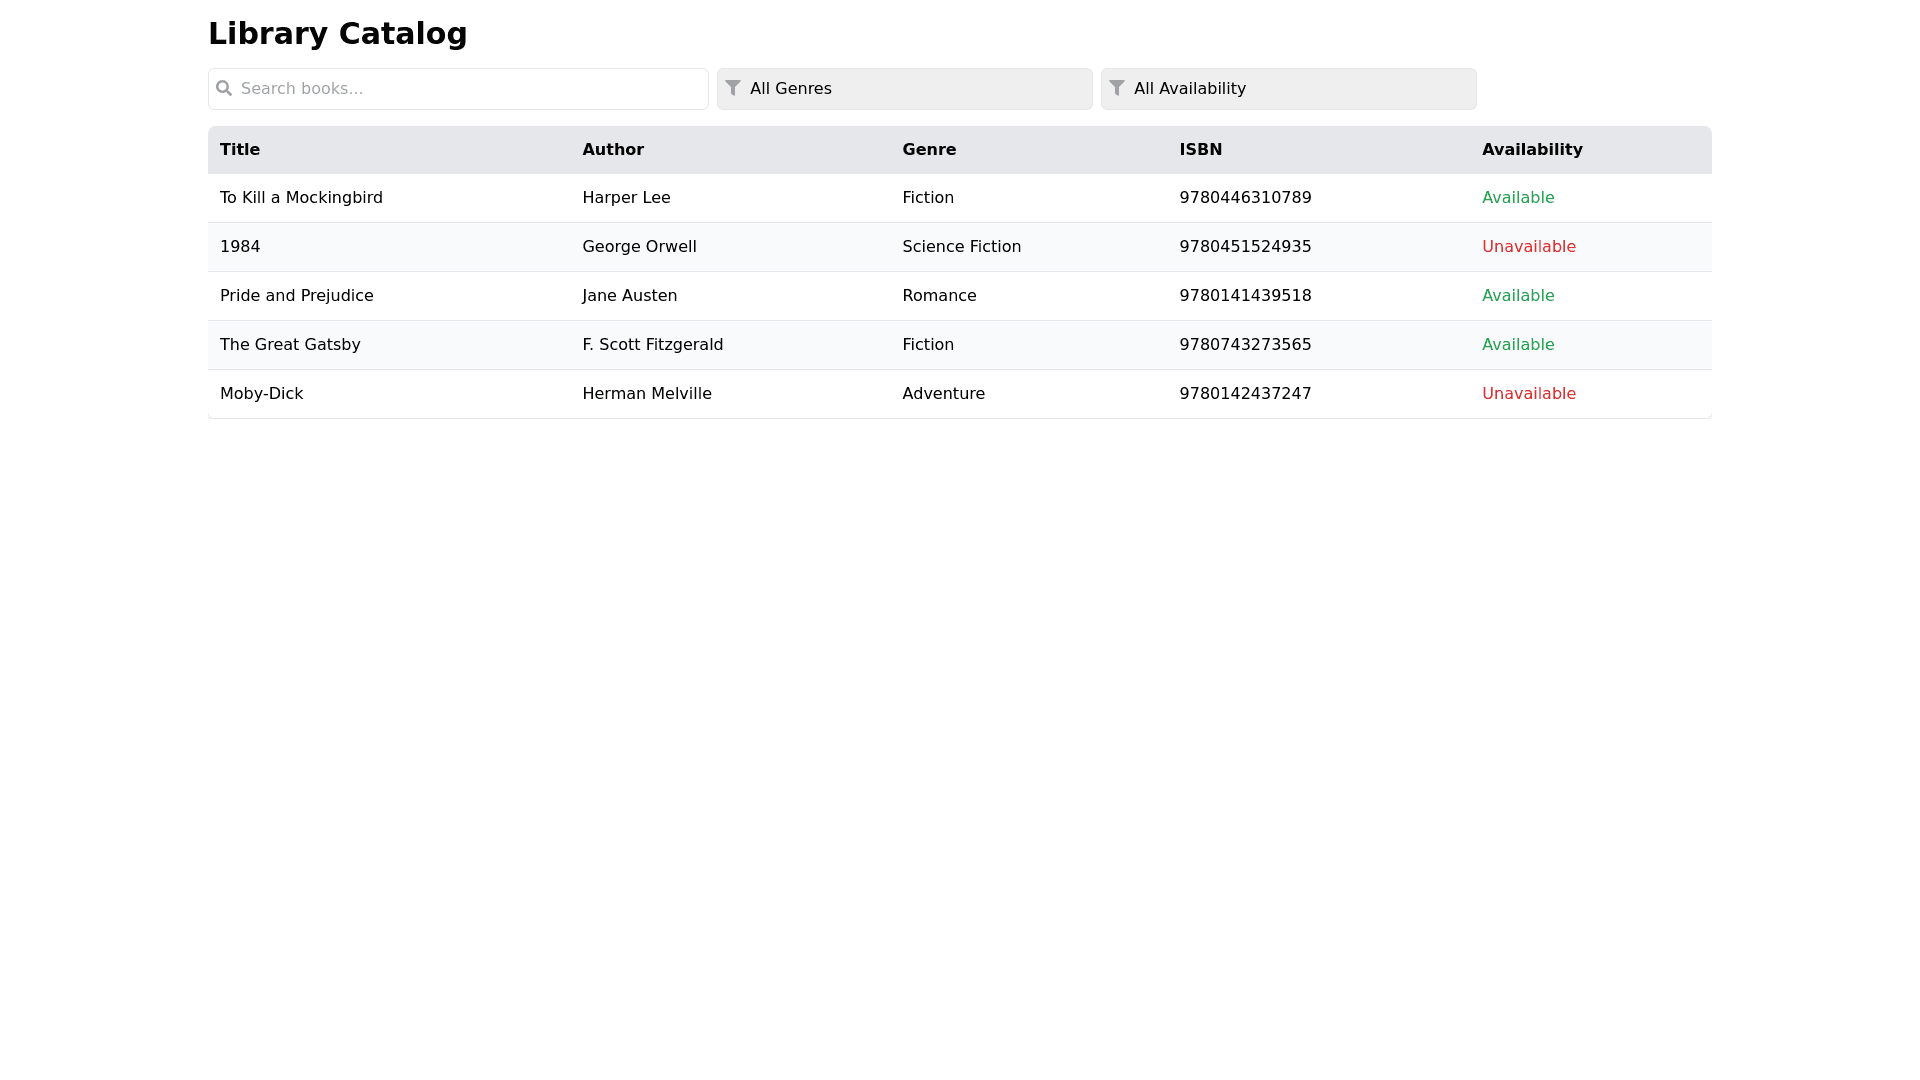Click the ISBN column header

(1200, 150)
